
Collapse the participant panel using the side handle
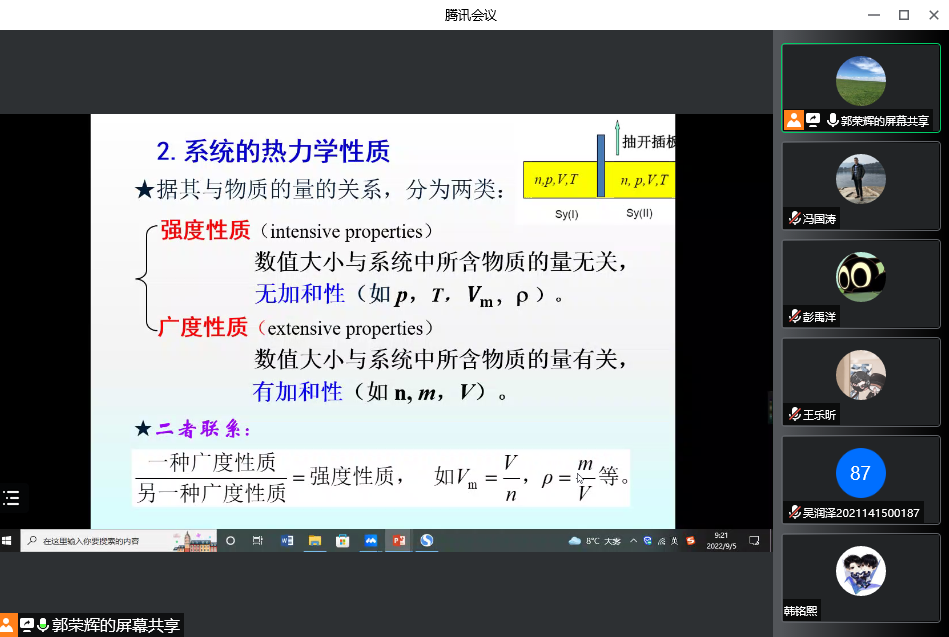tap(770, 407)
